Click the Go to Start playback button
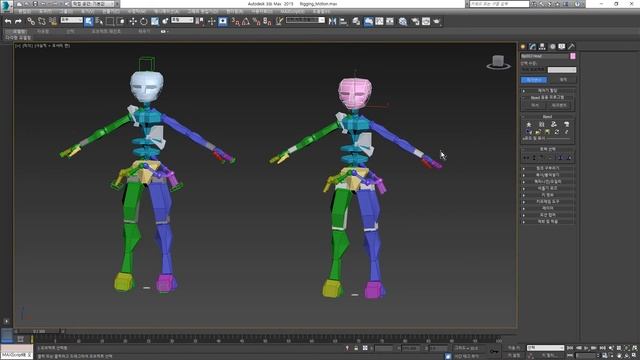640x360 pixels. (x=570, y=348)
